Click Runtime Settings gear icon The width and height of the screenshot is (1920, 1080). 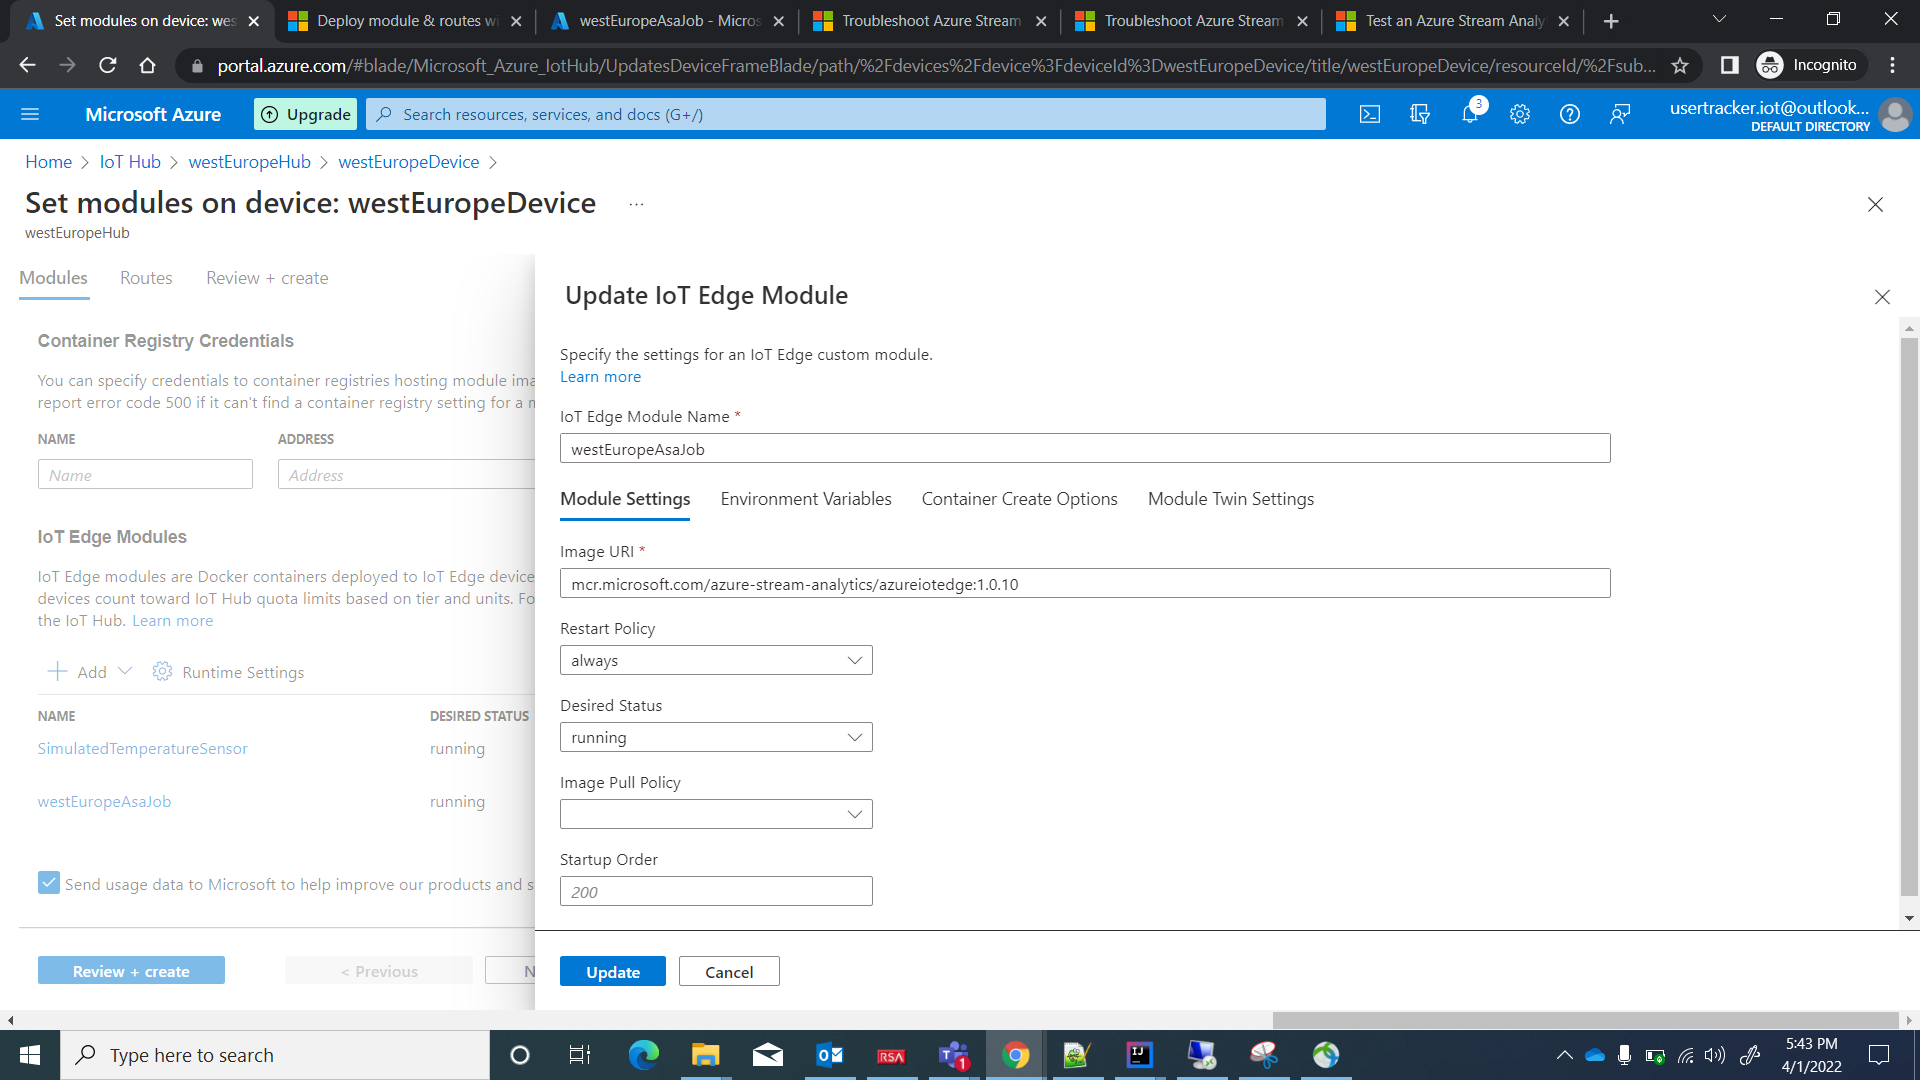162,672
